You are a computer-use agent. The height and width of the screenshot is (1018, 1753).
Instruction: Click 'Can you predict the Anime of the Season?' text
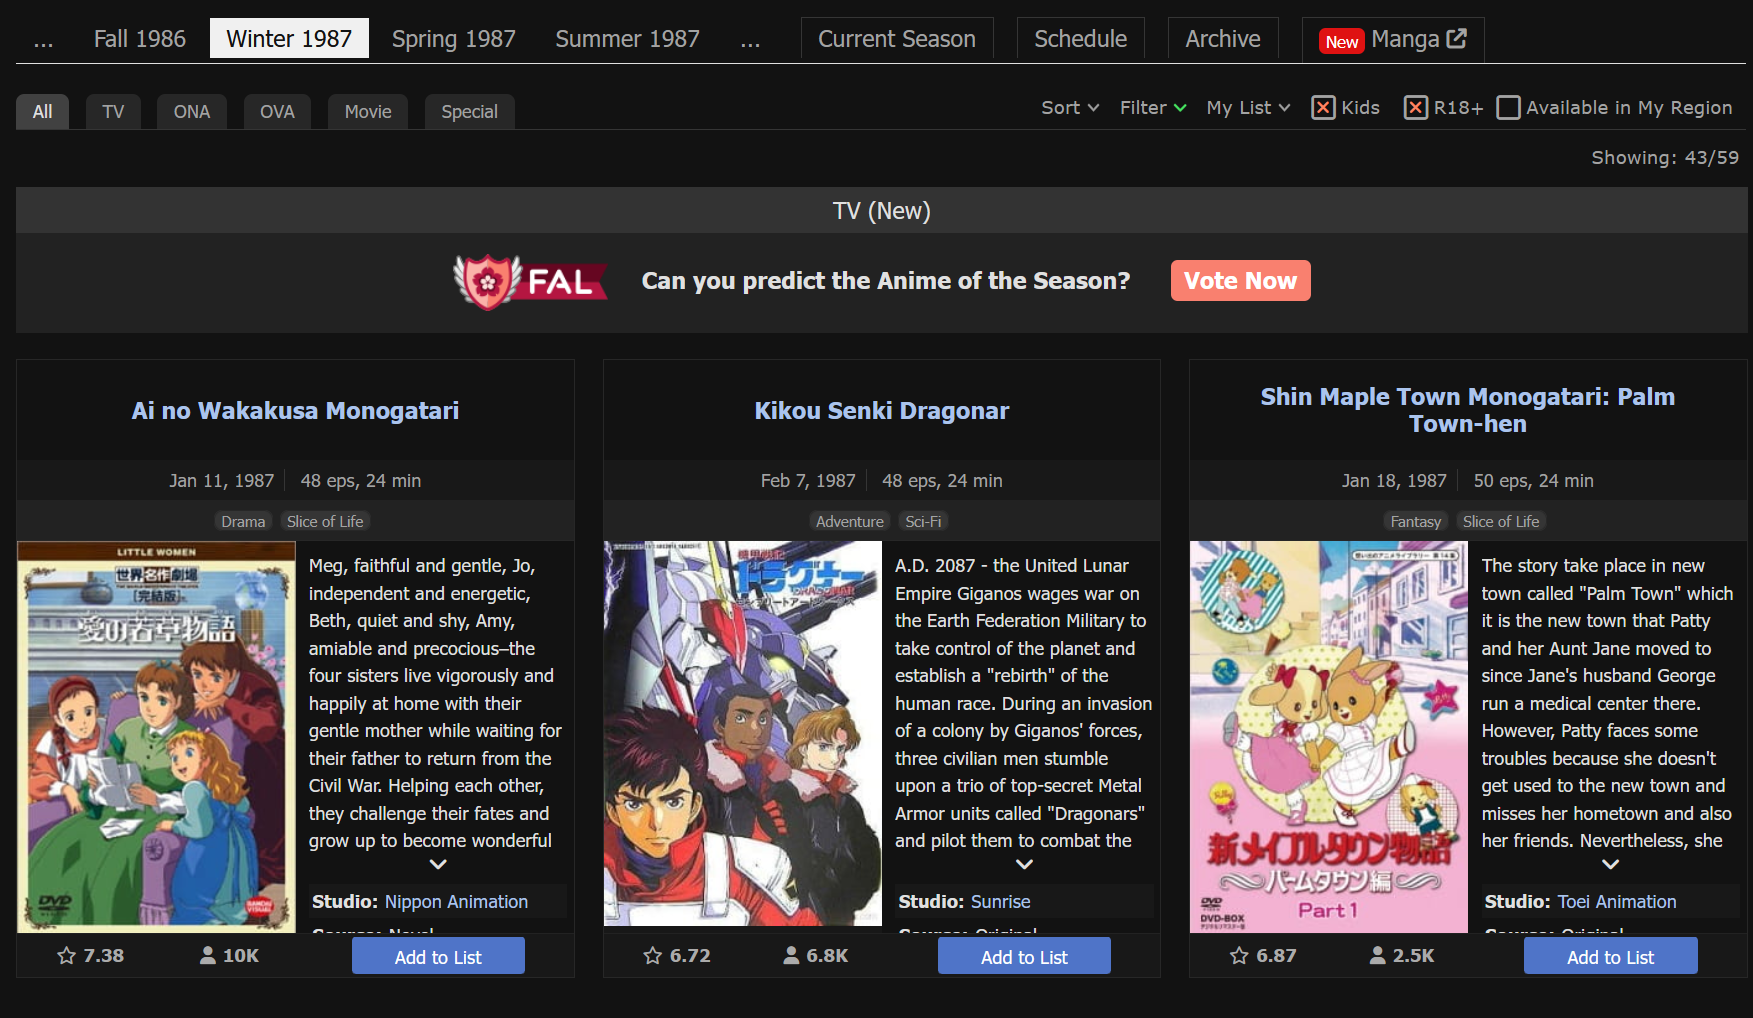tap(886, 281)
